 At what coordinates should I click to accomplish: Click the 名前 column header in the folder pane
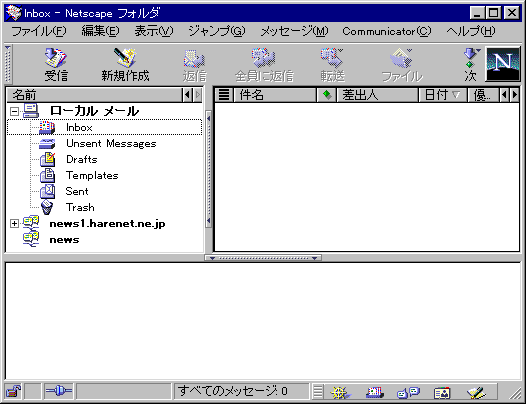click(x=94, y=95)
